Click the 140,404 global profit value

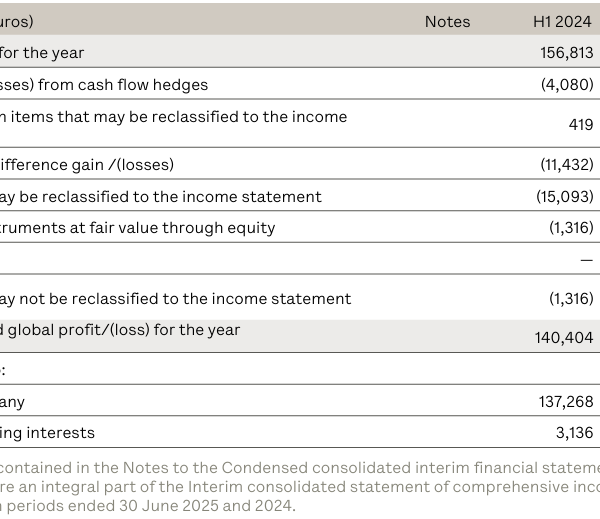coord(564,339)
